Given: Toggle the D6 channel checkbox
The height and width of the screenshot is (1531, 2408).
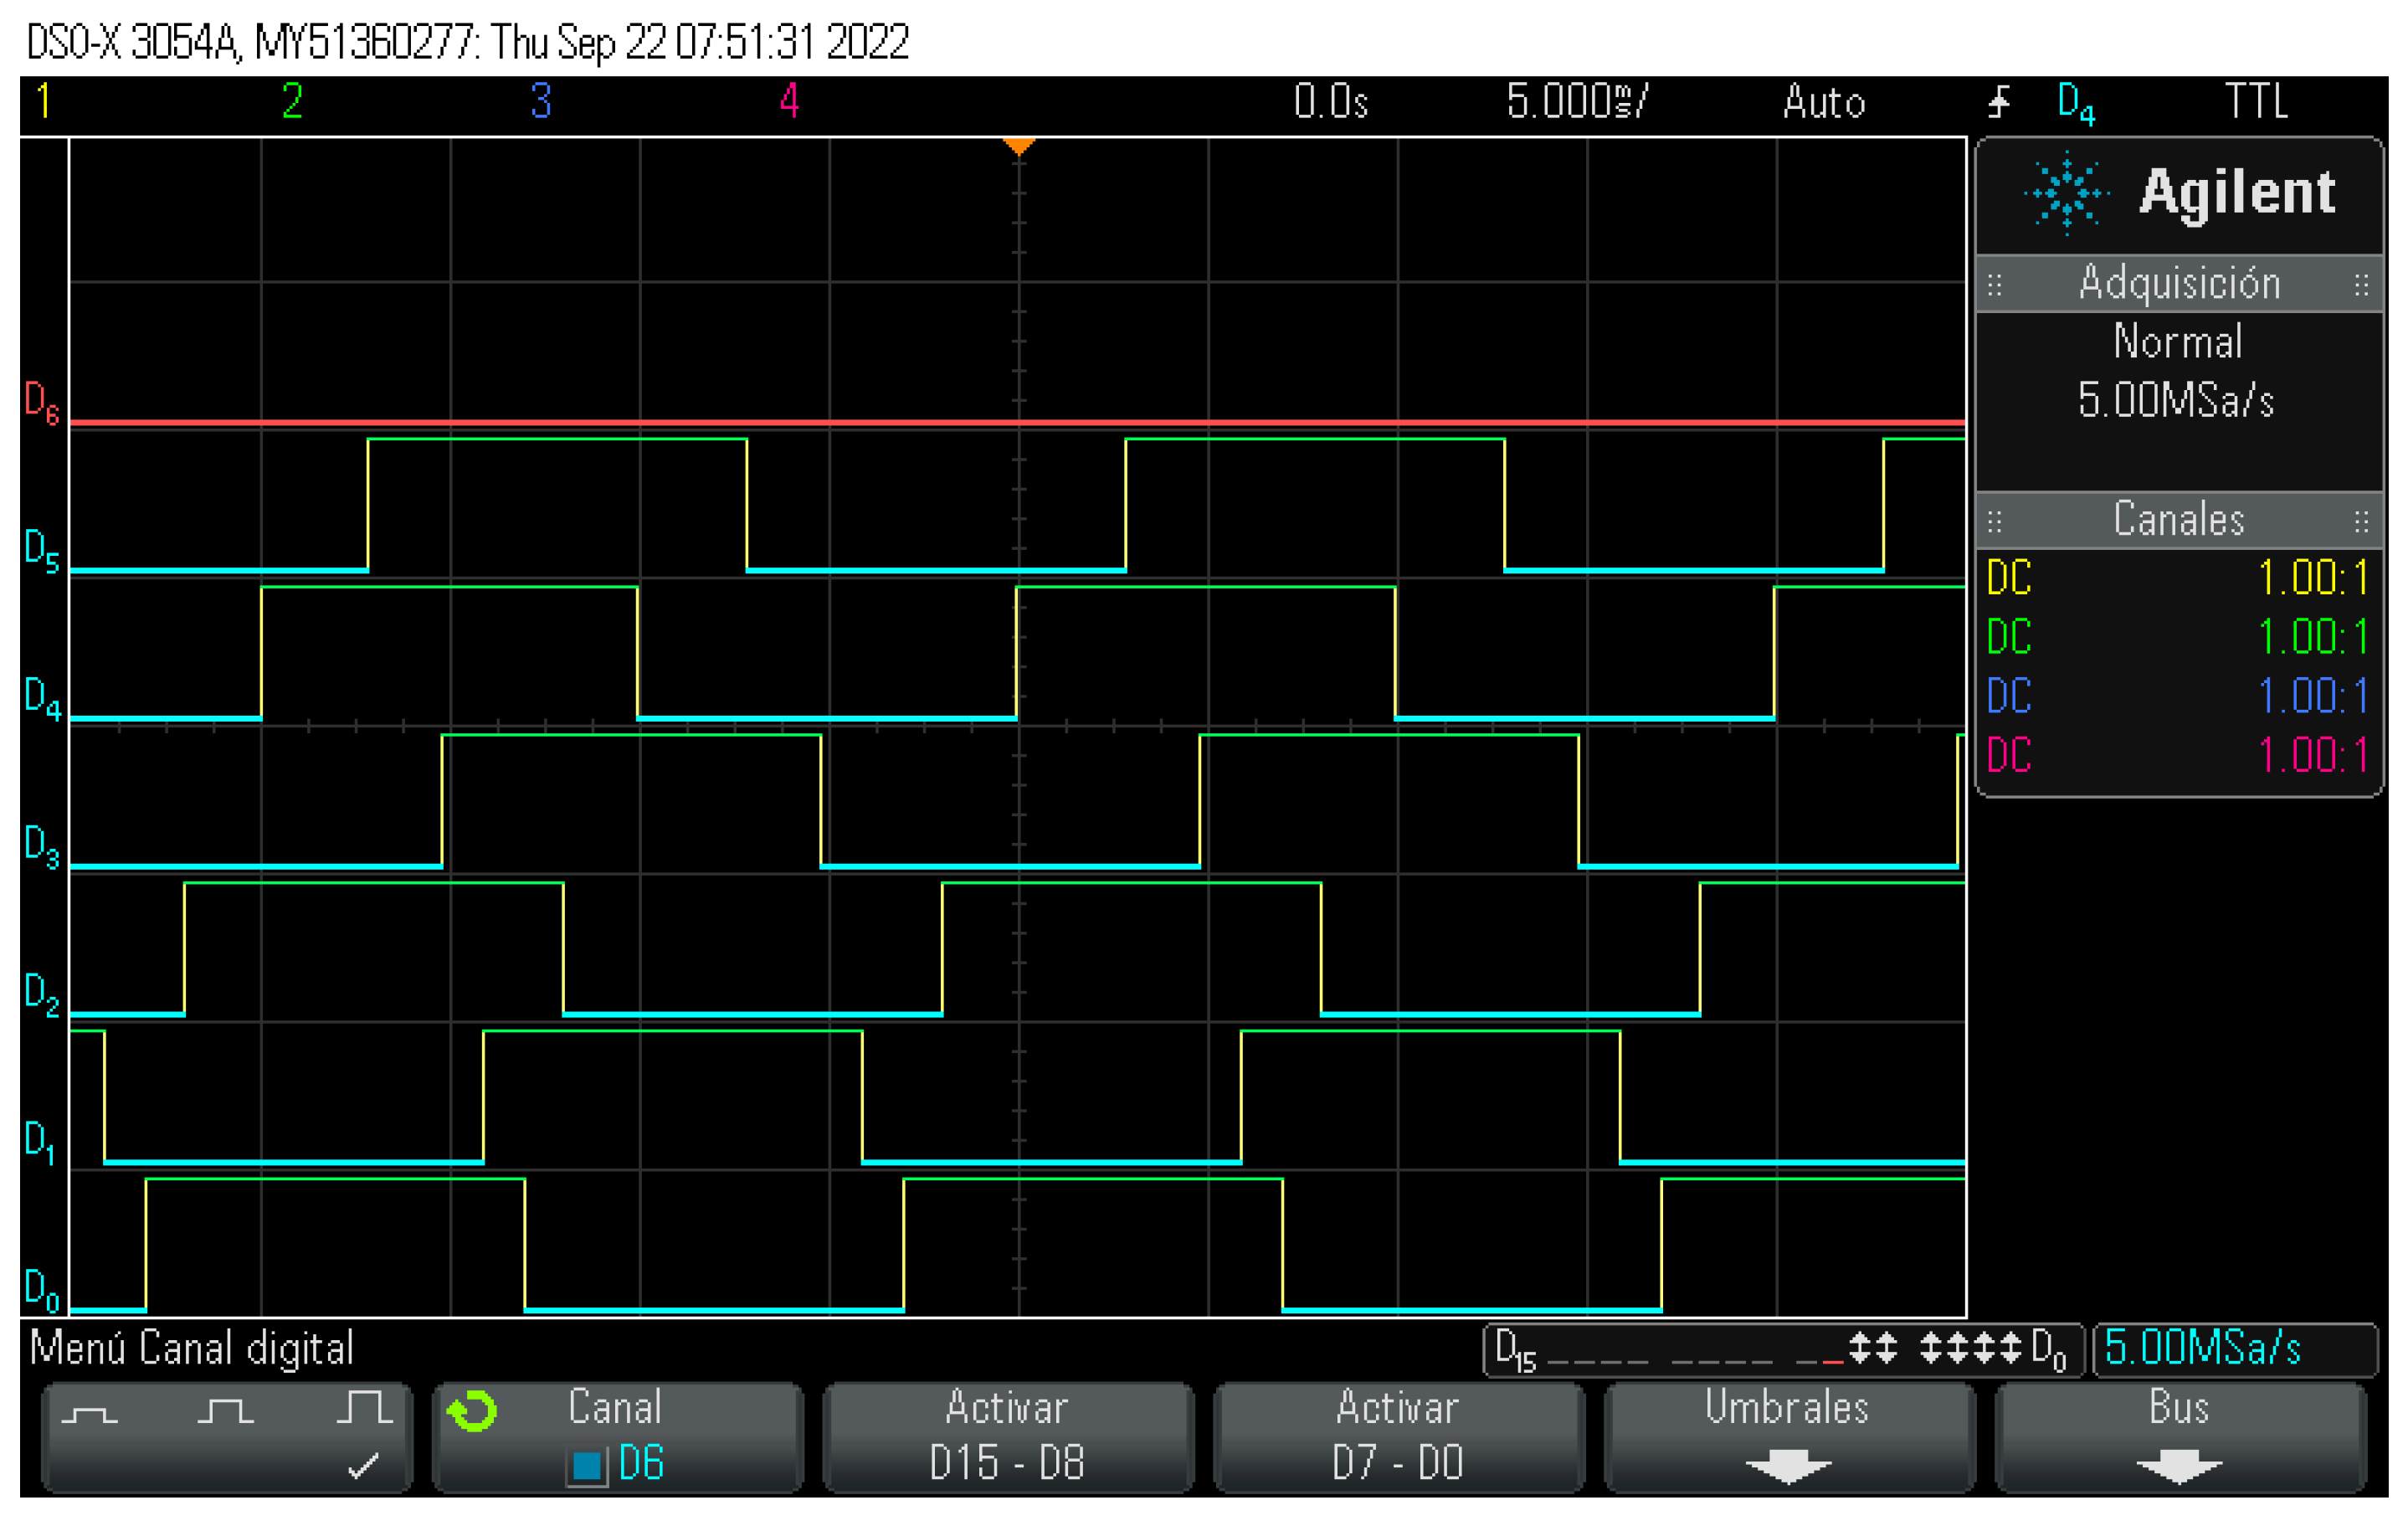Looking at the screenshot, I should (587, 1466).
